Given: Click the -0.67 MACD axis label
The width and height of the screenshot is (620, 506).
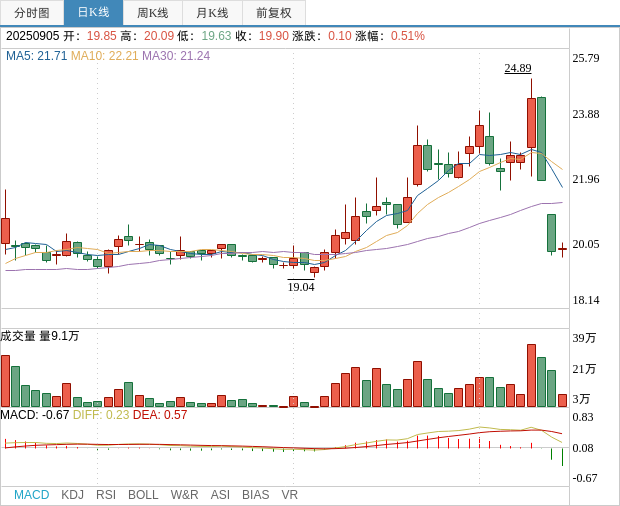Looking at the screenshot, I should point(585,478).
